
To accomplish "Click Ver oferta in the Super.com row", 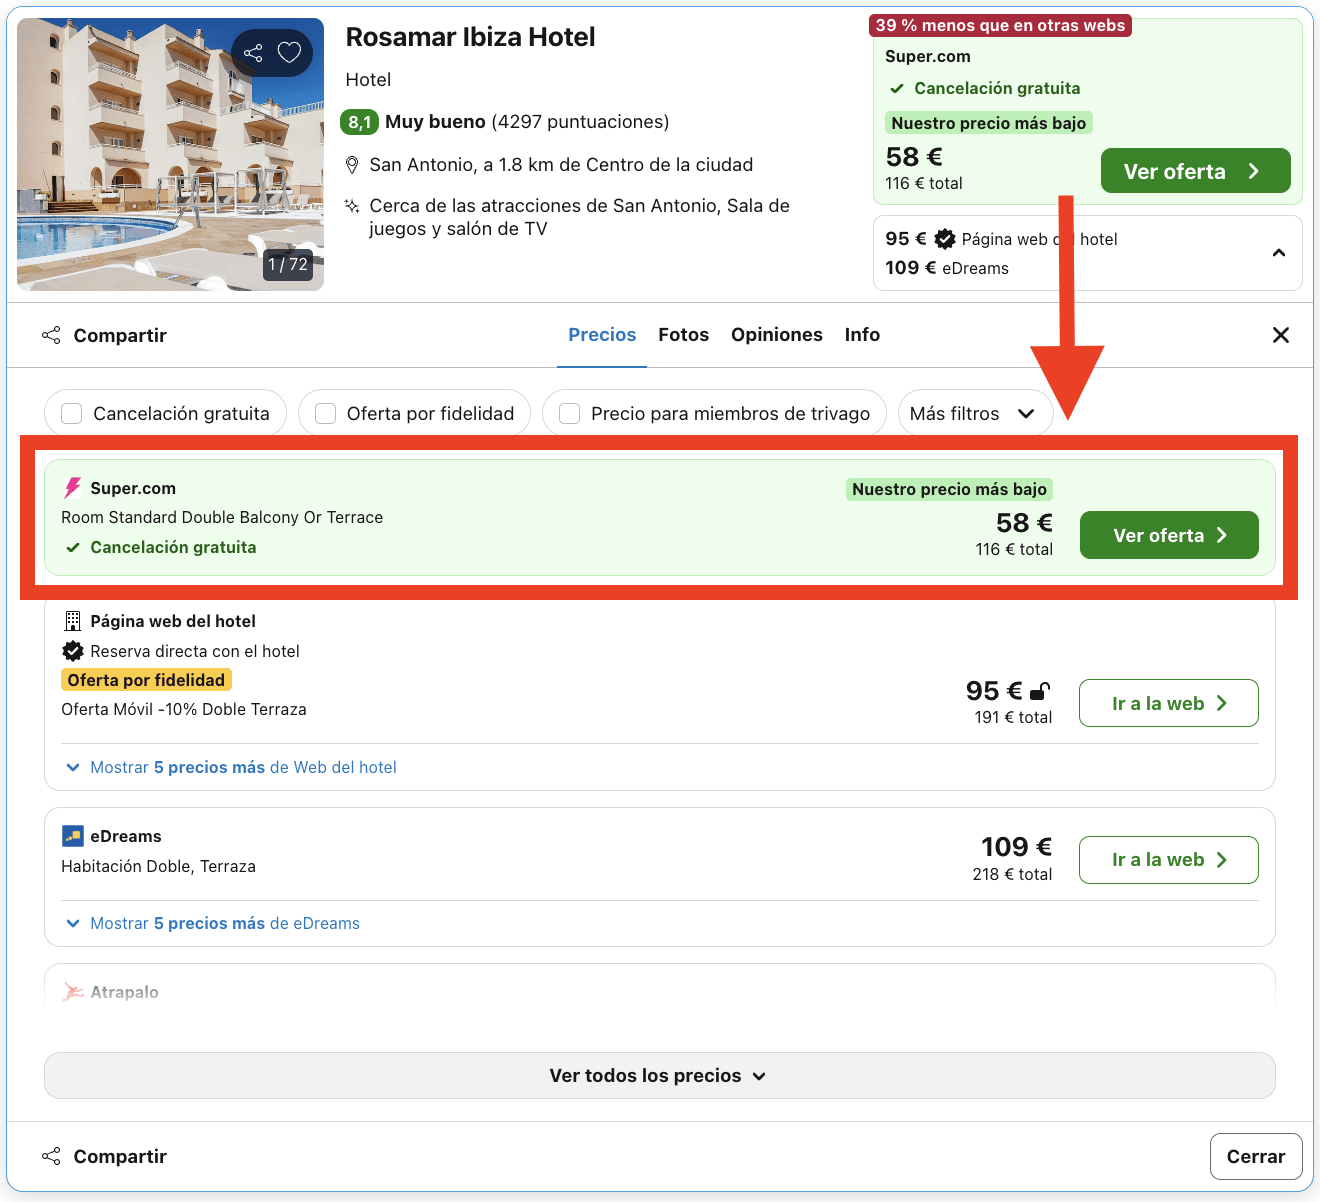I will point(1168,536).
